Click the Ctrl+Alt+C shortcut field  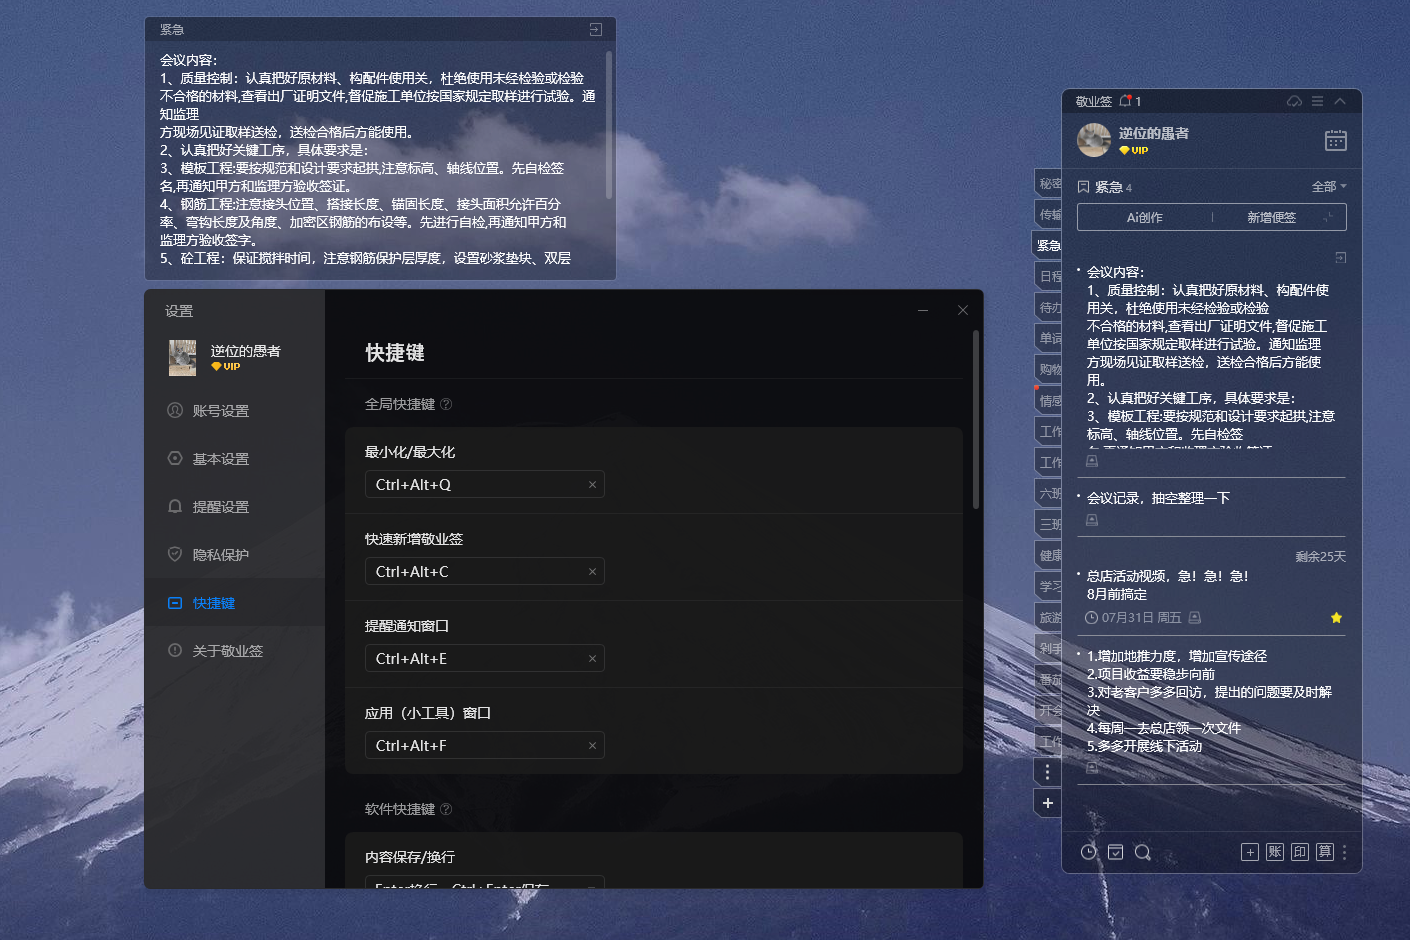pyautogui.click(x=485, y=571)
